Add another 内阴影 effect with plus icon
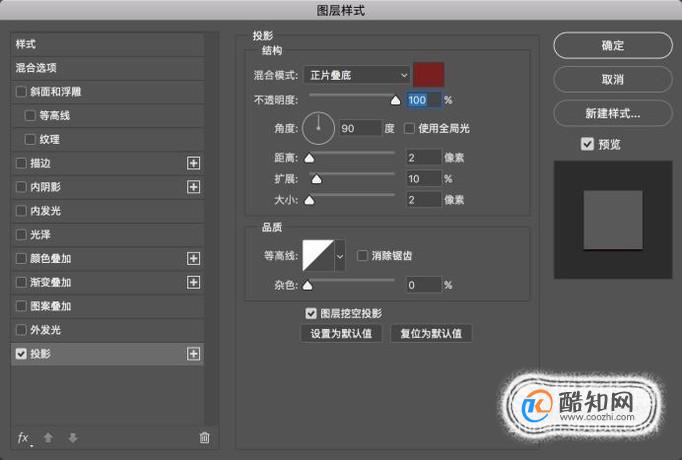Viewport: 682px width, 460px height. pyautogui.click(x=194, y=187)
